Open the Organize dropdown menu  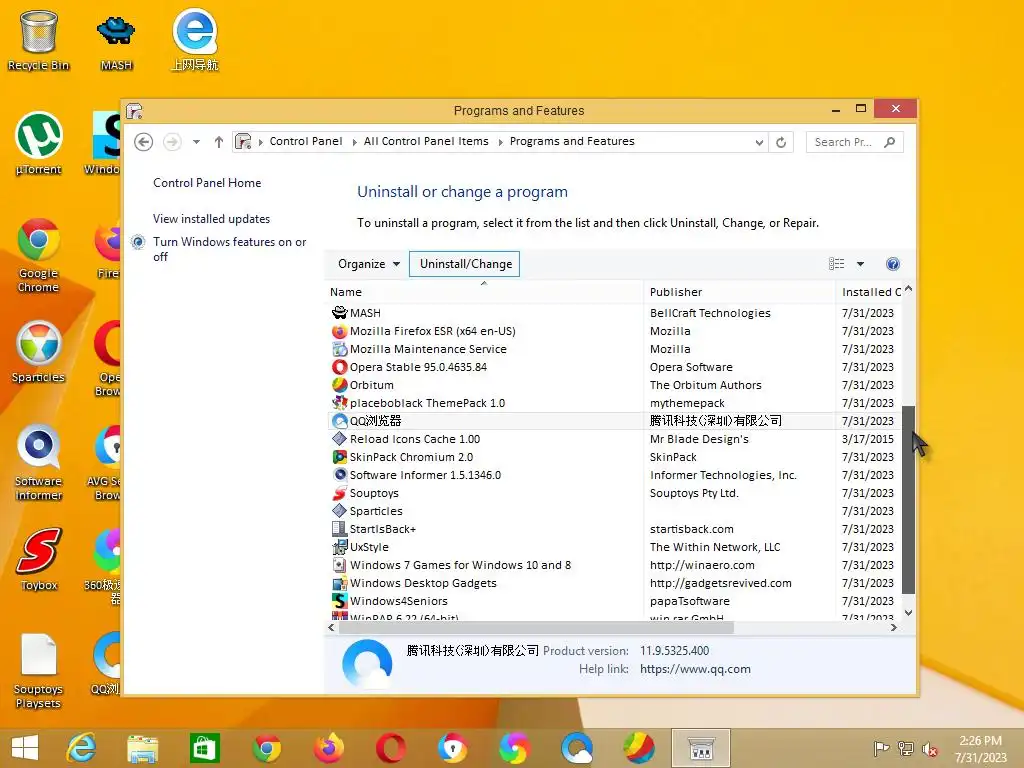369,264
